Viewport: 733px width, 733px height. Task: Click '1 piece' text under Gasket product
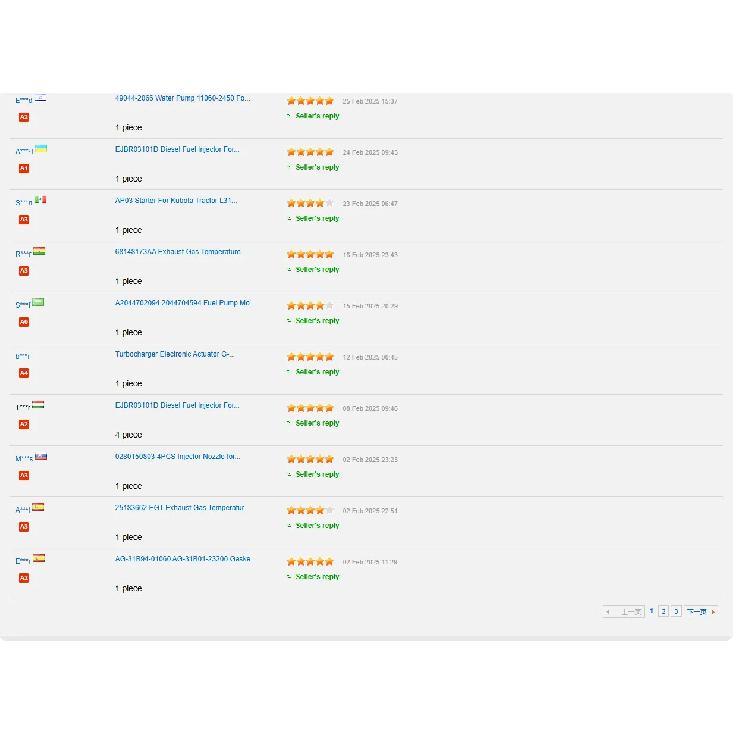pyautogui.click(x=129, y=588)
